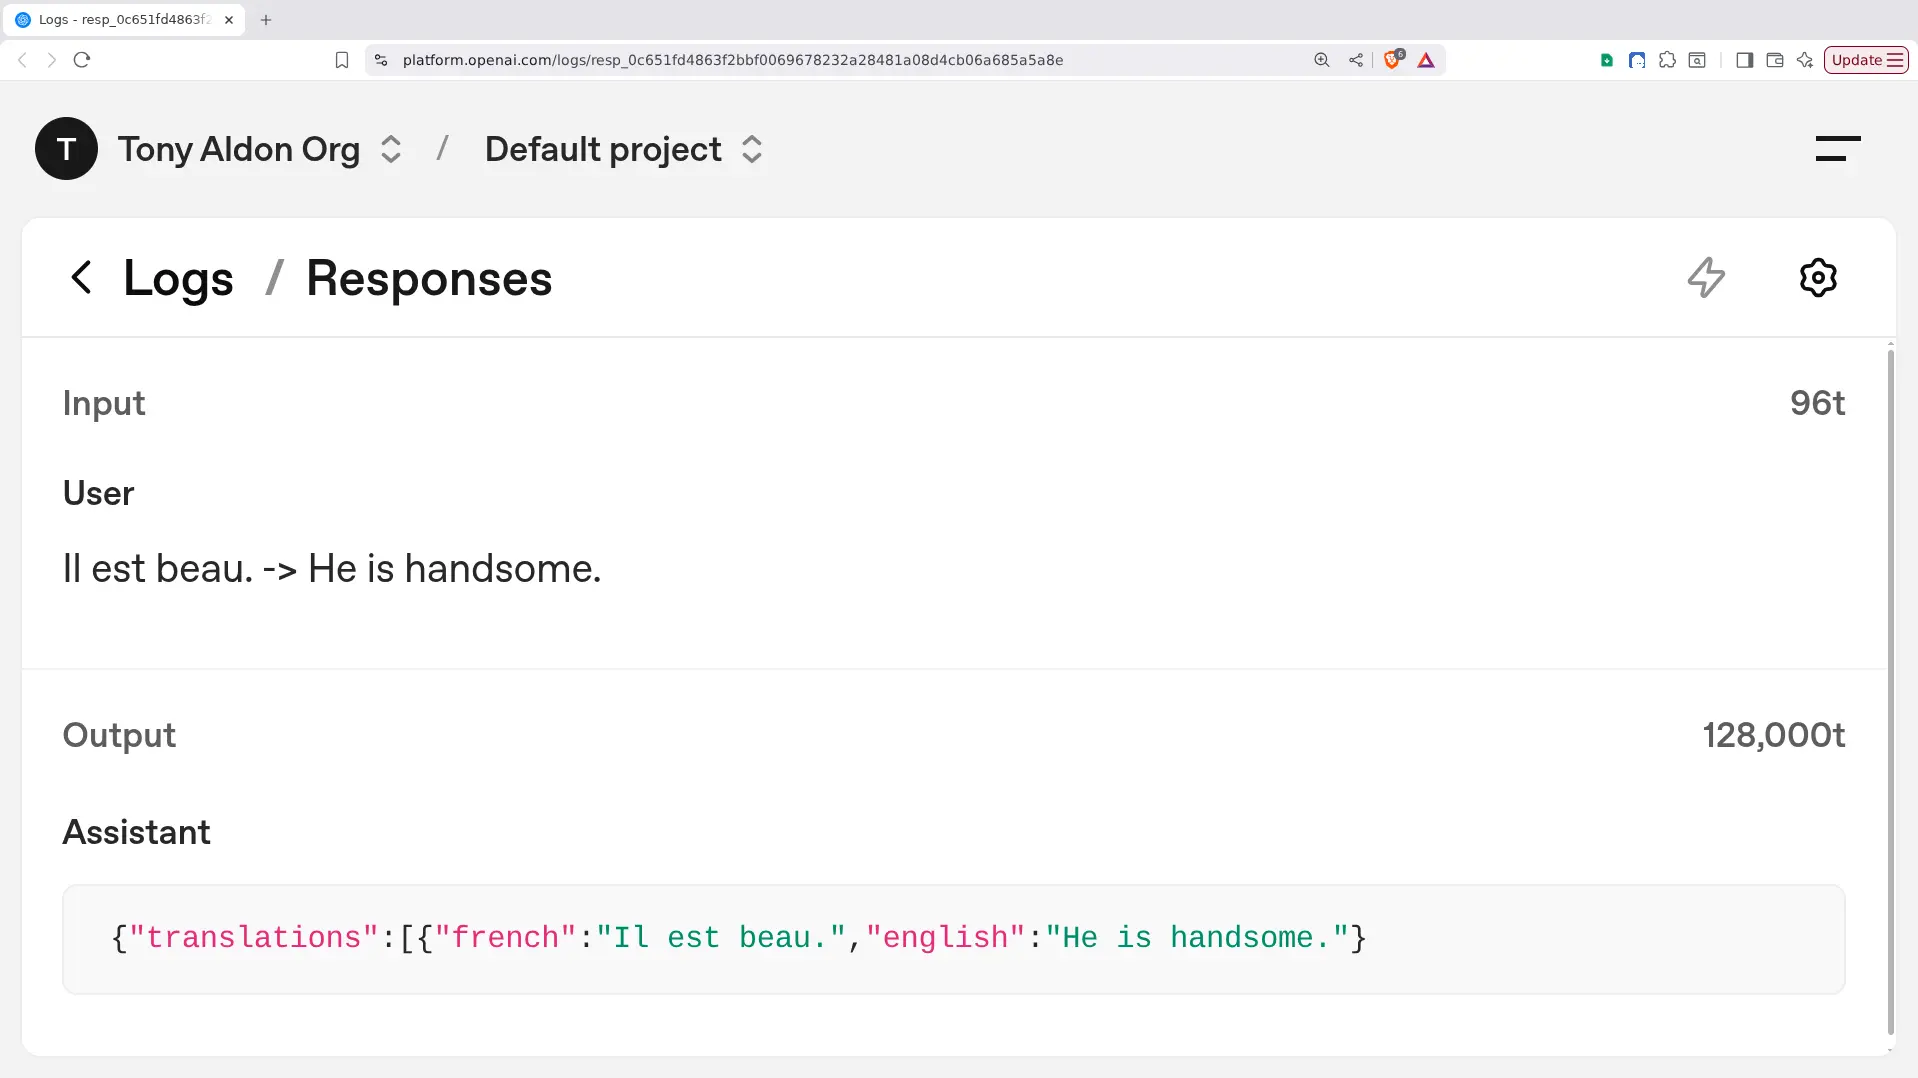Click the Update button
This screenshot has width=1918, height=1078.
click(x=1859, y=59)
